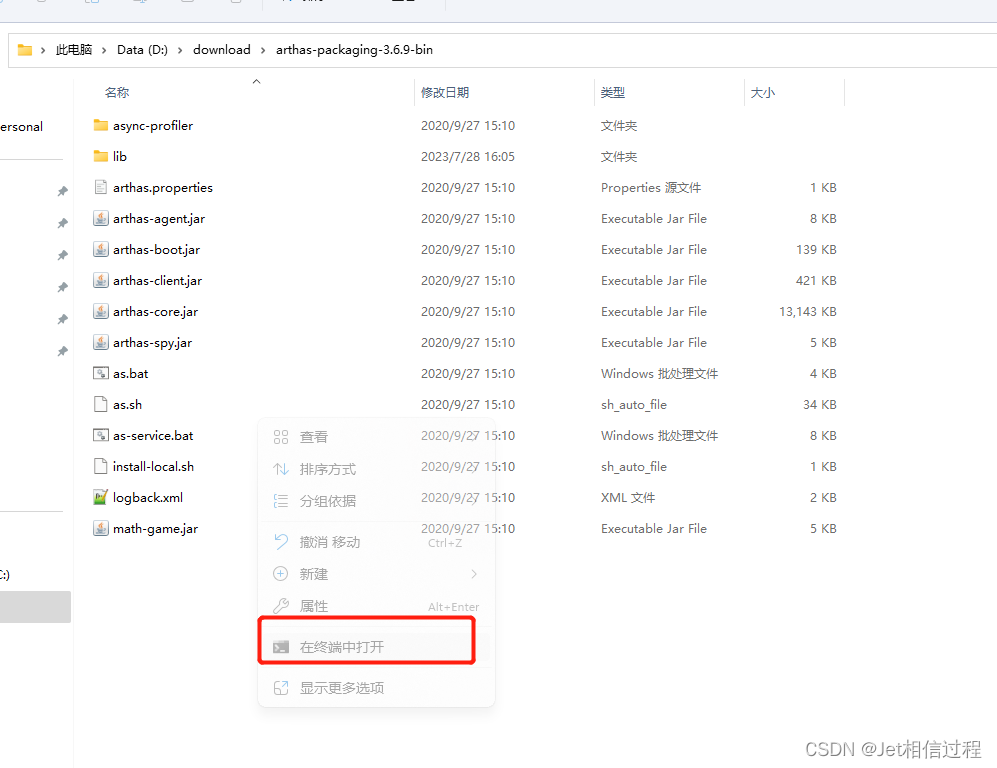Select the logback.xml file name
The height and width of the screenshot is (768, 997).
click(148, 498)
